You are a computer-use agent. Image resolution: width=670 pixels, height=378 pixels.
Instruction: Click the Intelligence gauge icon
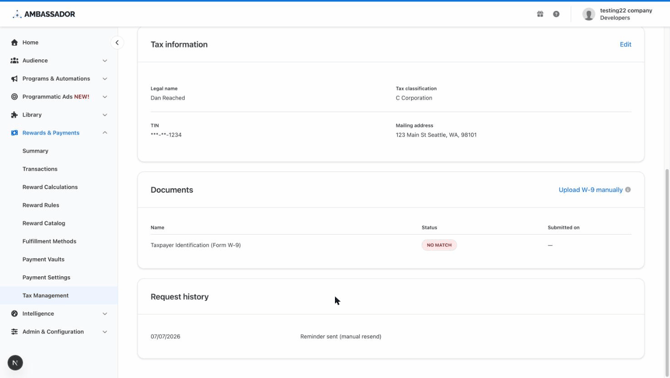[15, 314]
